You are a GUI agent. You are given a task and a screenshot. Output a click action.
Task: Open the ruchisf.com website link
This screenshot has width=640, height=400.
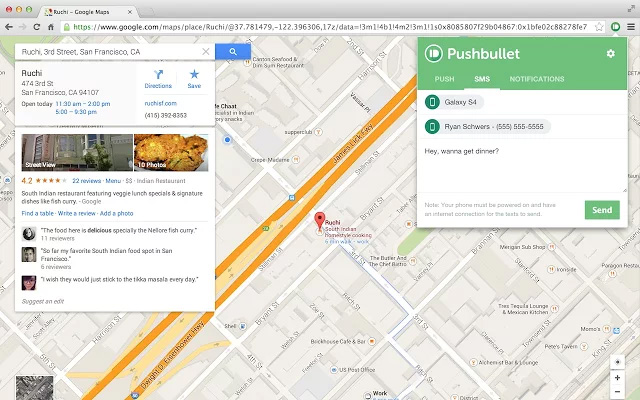(x=159, y=102)
